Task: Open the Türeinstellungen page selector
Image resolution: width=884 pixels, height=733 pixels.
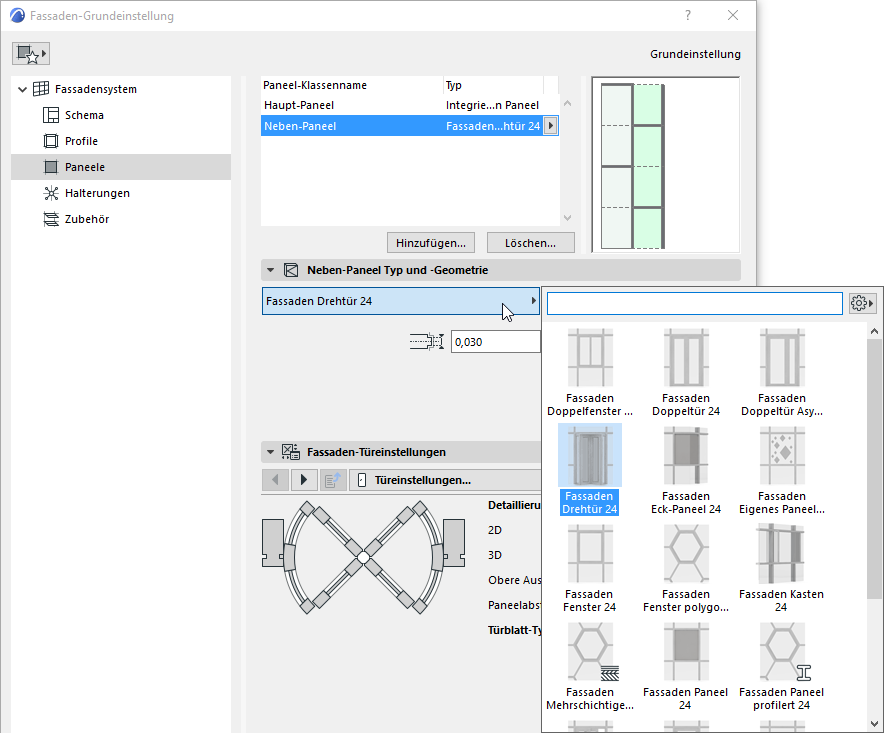Action: tap(445, 480)
